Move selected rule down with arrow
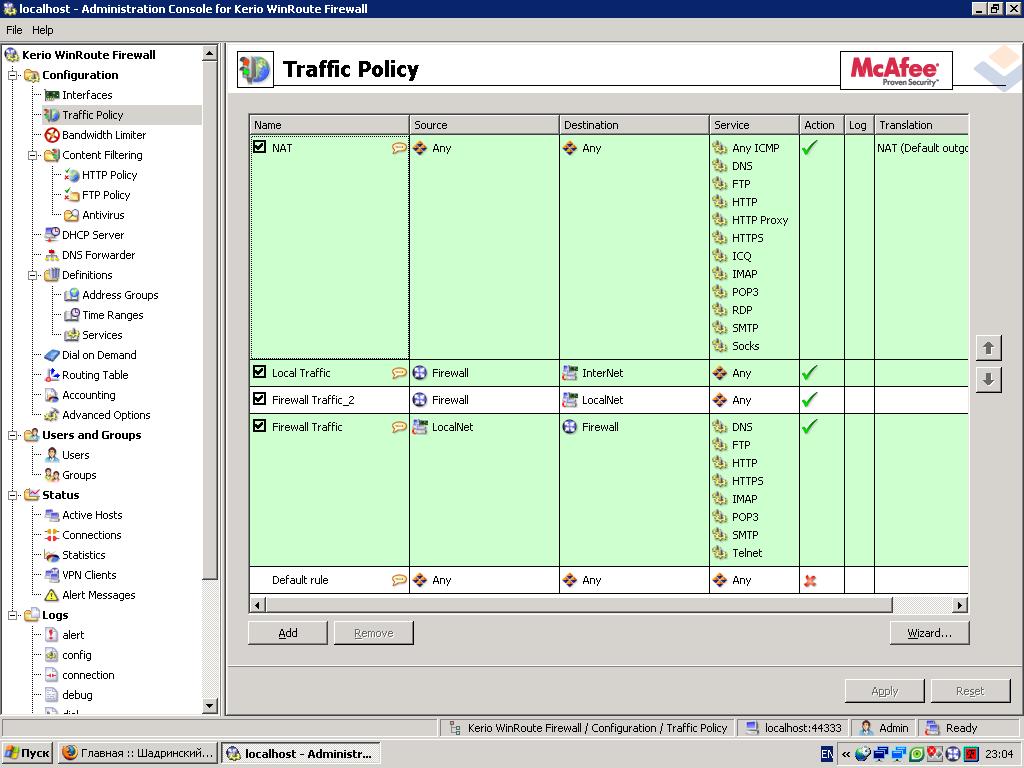This screenshot has width=1024, height=768. [x=988, y=379]
